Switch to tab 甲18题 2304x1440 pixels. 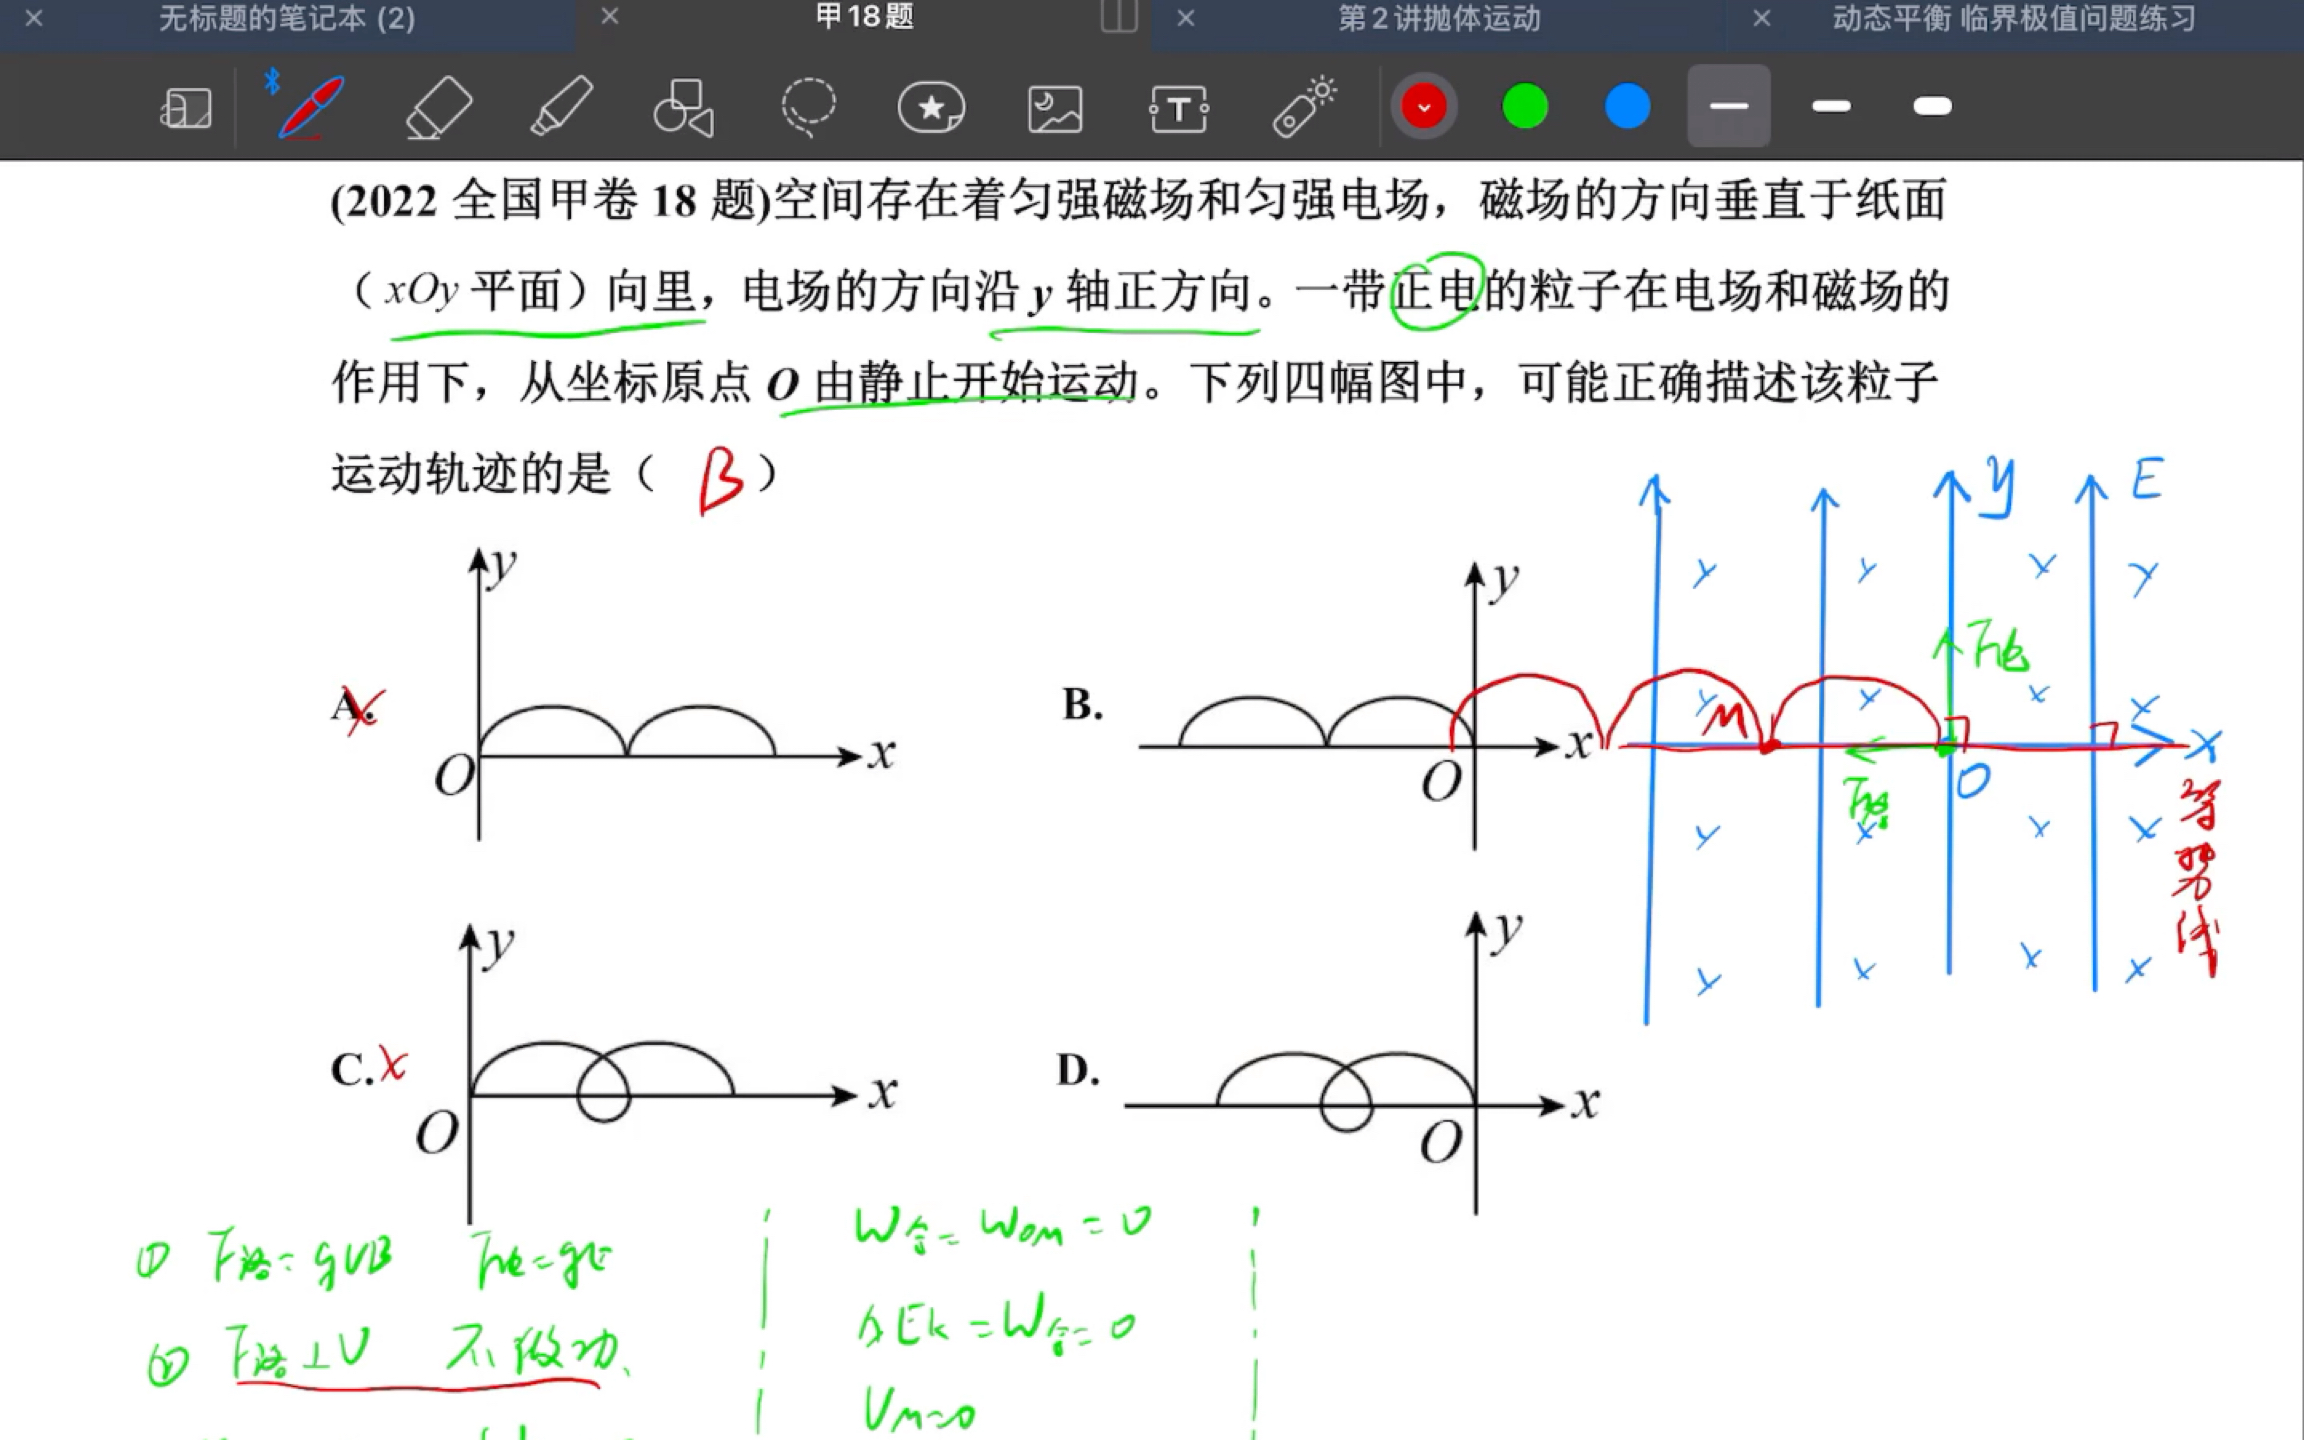865,17
